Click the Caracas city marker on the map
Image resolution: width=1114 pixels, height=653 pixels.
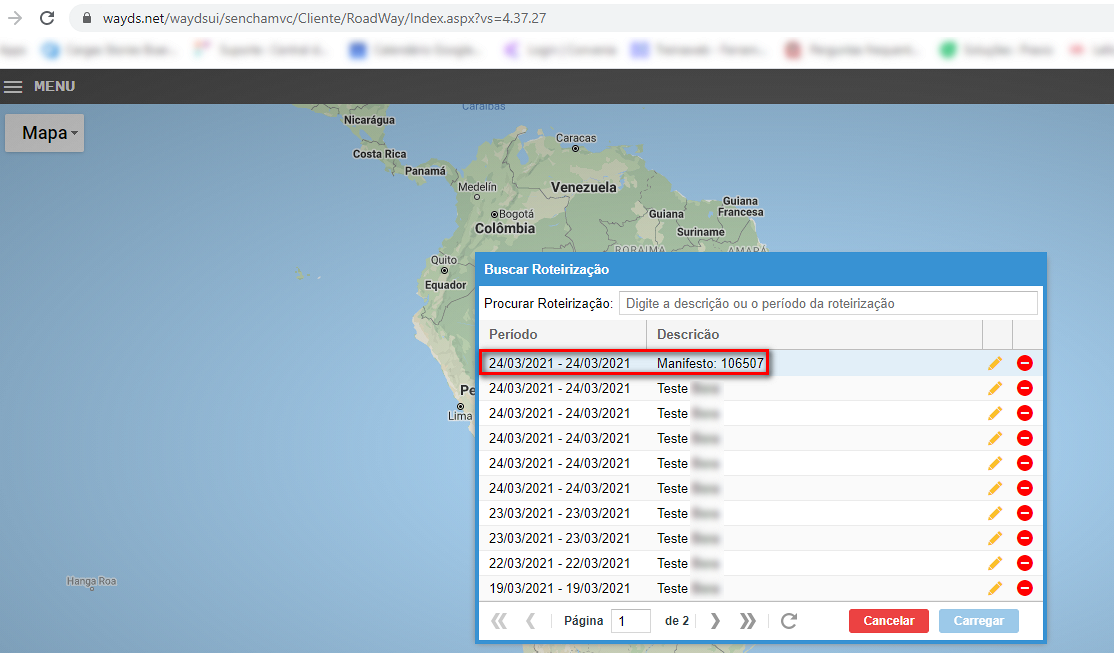click(x=575, y=149)
